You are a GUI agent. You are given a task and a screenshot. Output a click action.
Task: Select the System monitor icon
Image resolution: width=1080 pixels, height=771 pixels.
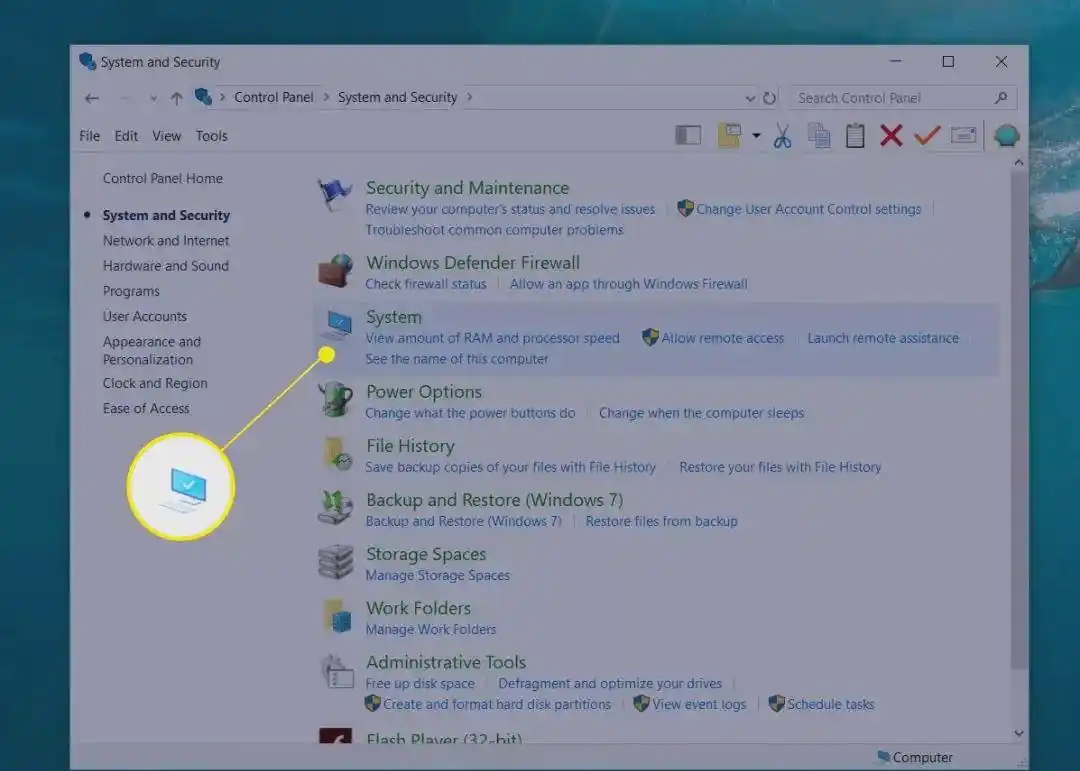(335, 323)
